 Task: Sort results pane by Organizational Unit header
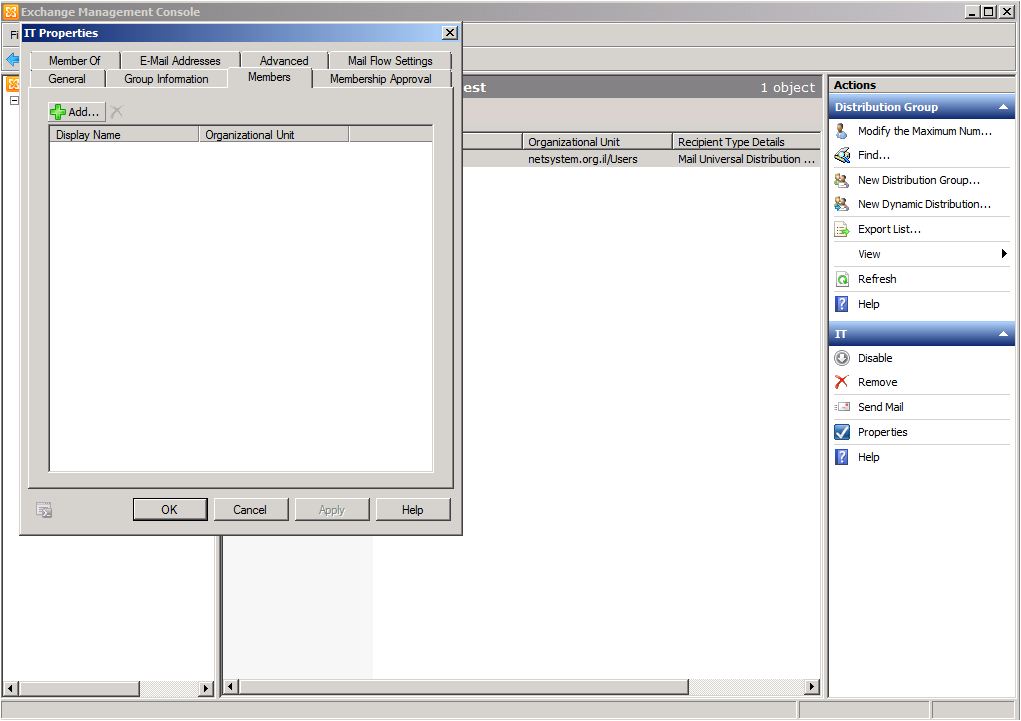point(597,141)
